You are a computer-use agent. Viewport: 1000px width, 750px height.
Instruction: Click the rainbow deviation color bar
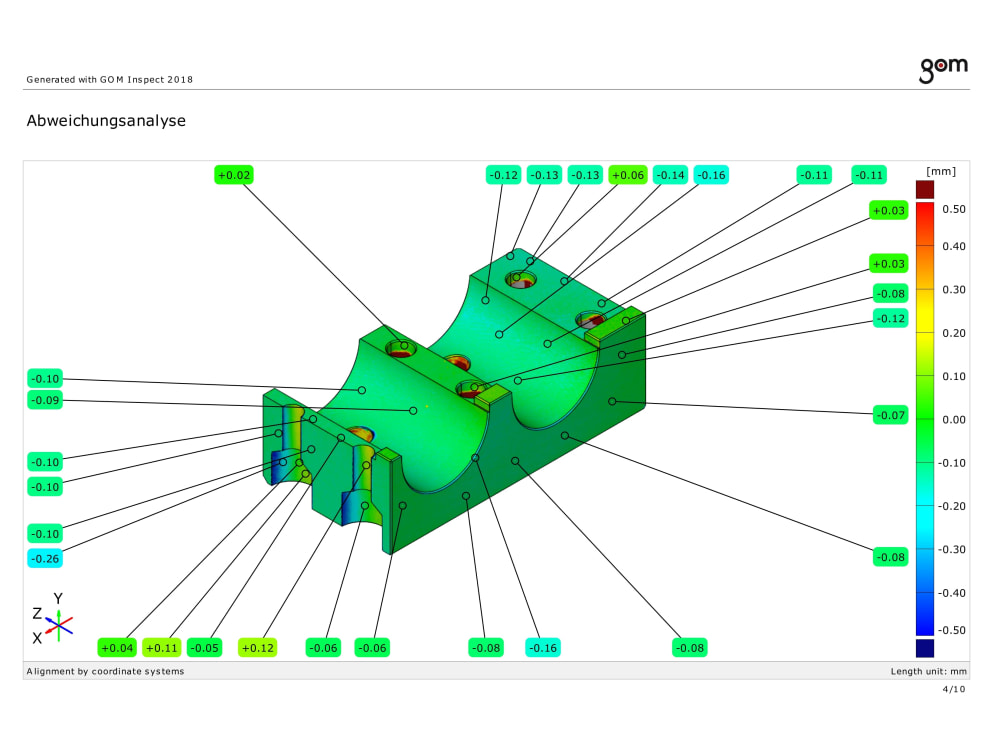click(925, 418)
